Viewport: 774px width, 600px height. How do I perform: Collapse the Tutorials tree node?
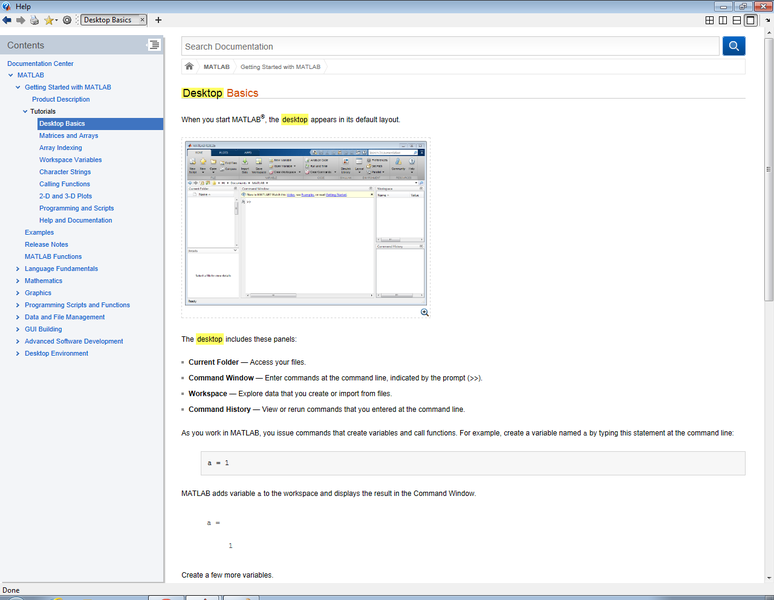(x=25, y=112)
